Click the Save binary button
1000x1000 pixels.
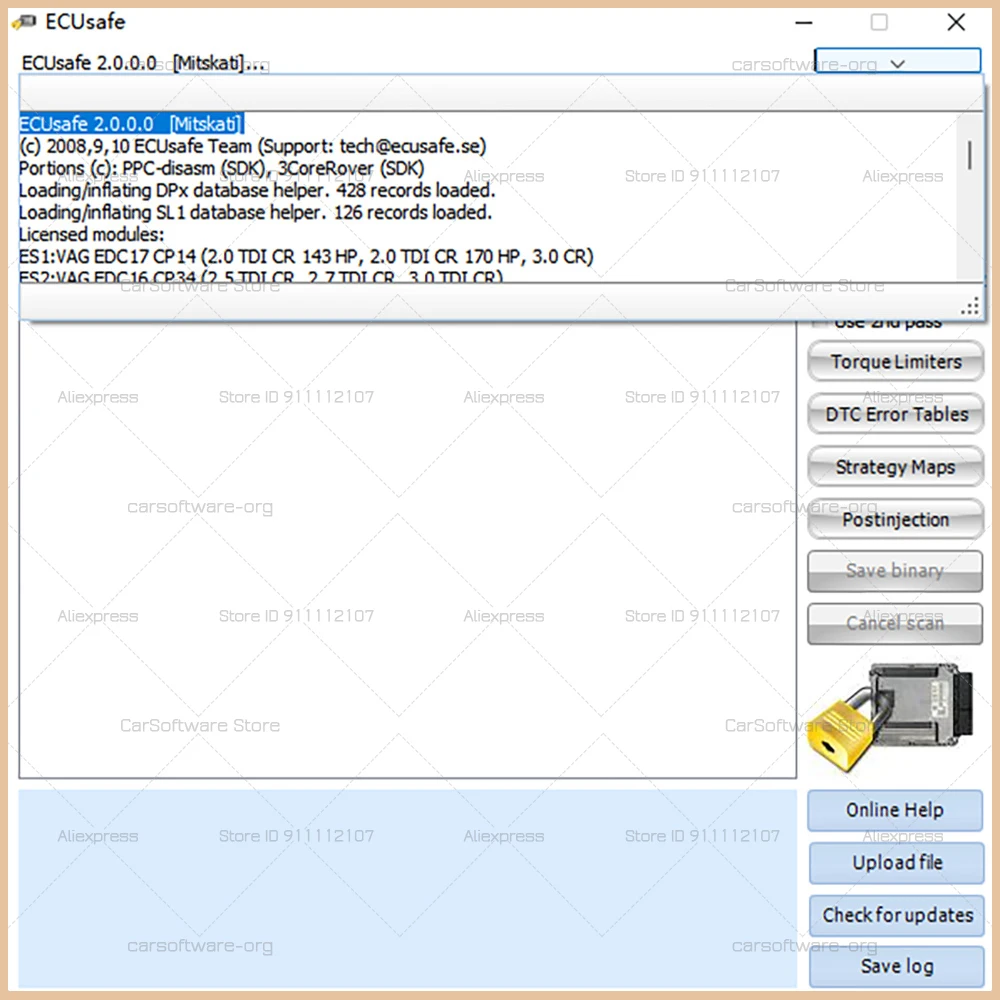(895, 571)
